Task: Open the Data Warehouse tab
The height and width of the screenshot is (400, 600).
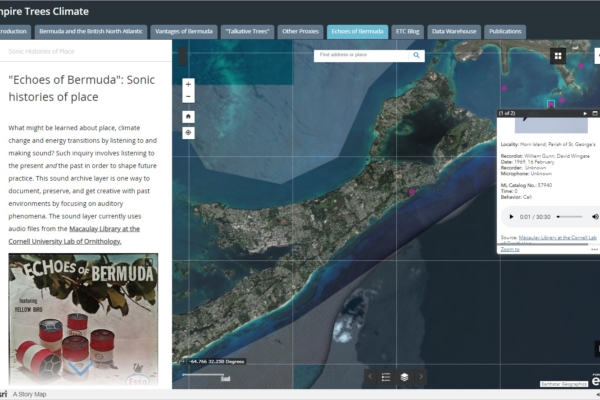Action: (454, 32)
